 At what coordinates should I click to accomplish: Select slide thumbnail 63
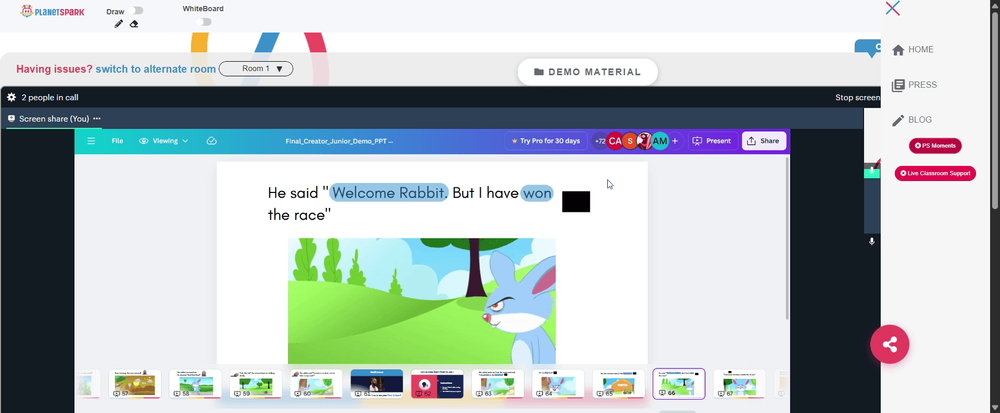pyautogui.click(x=497, y=384)
